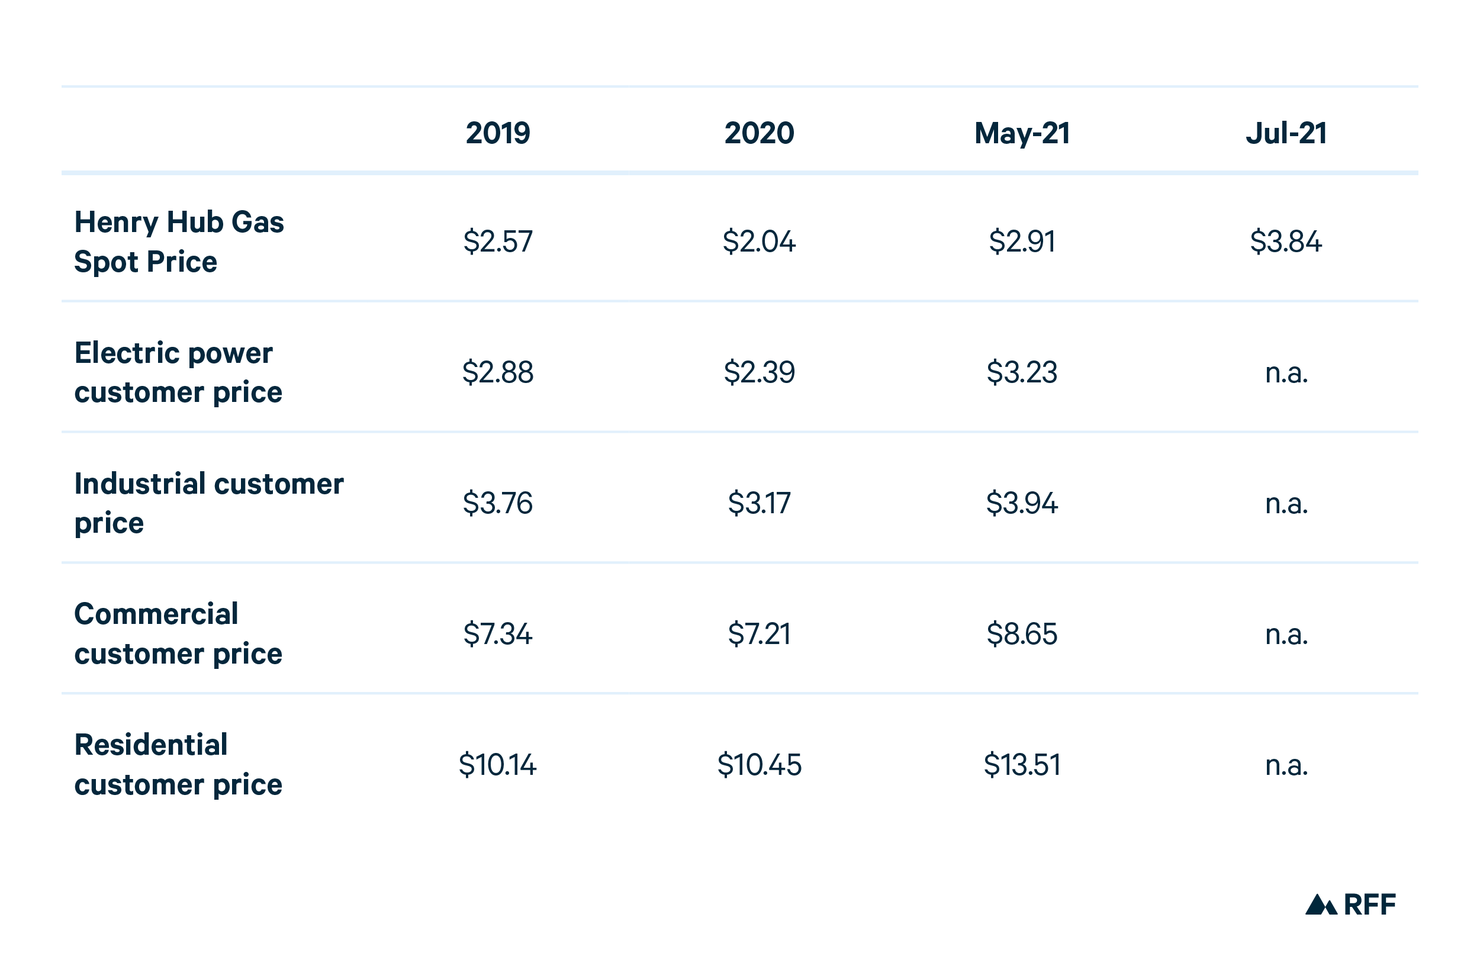Select the $3.84 Jul-21 spot price cell
Image resolution: width=1480 pixels, height=972 pixels.
coord(1286,242)
